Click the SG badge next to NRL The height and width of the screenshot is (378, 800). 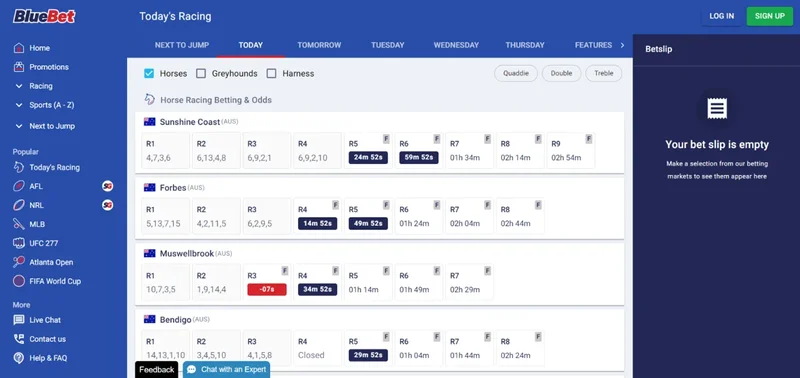(107, 205)
